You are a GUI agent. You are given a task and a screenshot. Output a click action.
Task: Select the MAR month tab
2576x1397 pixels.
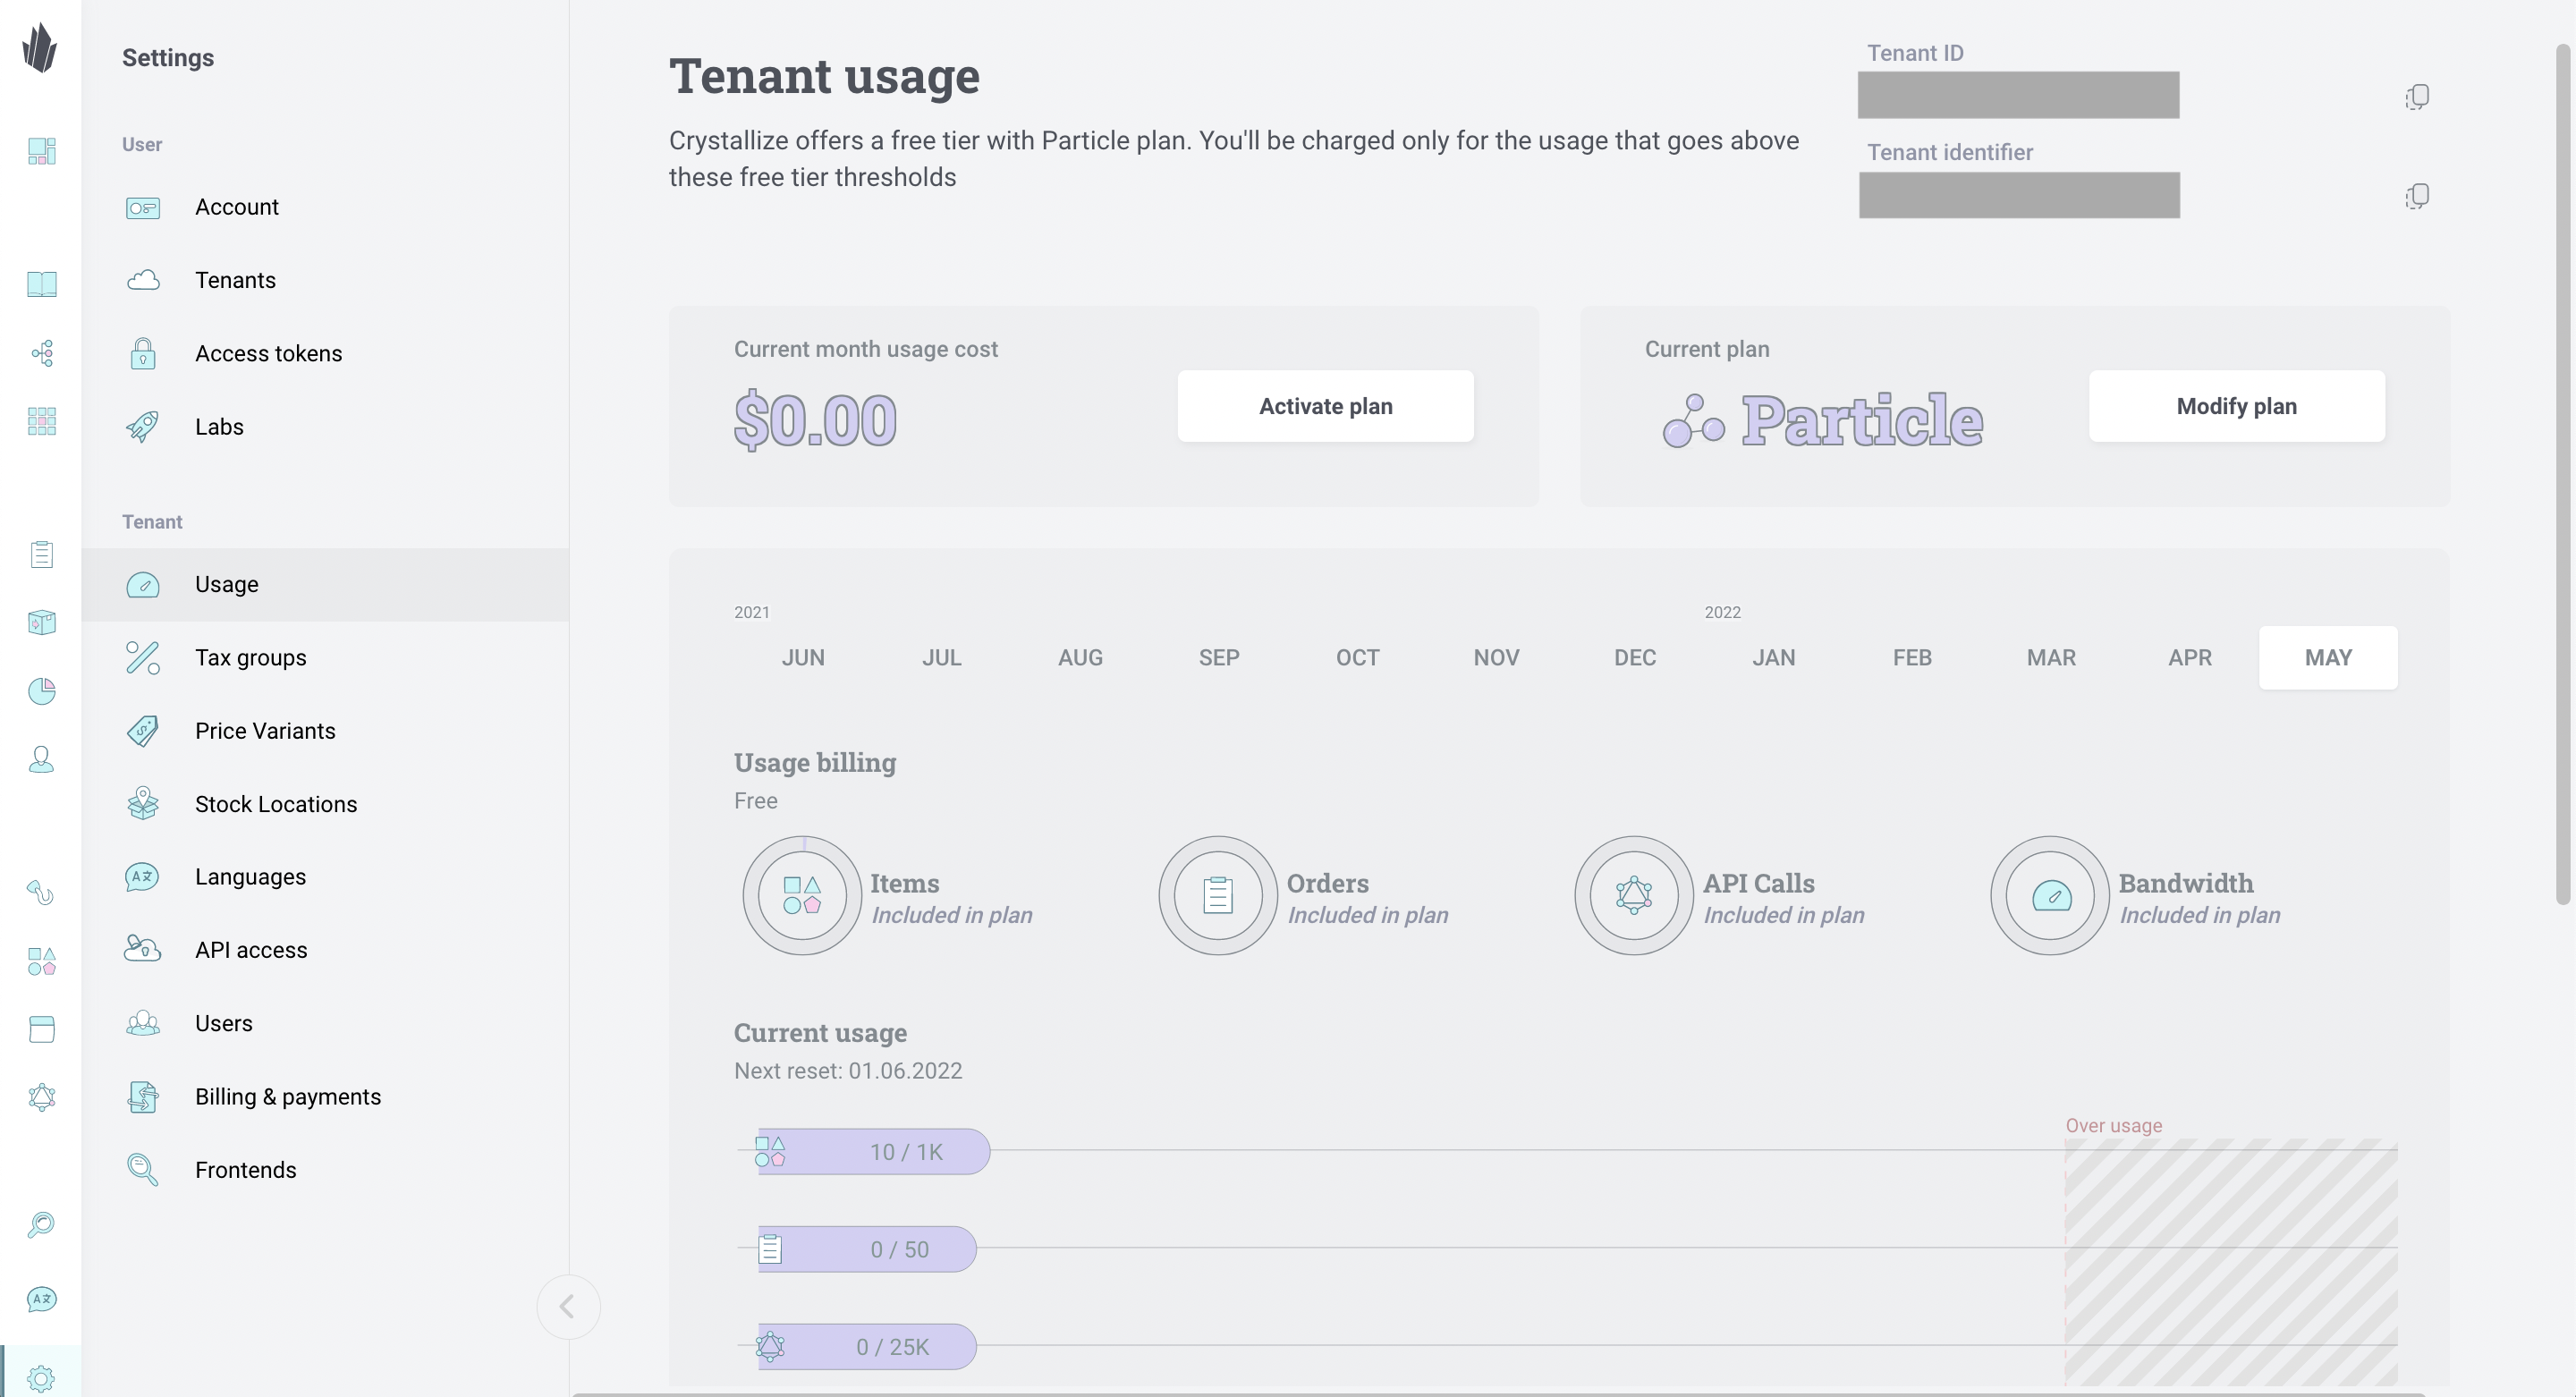pos(2051,658)
